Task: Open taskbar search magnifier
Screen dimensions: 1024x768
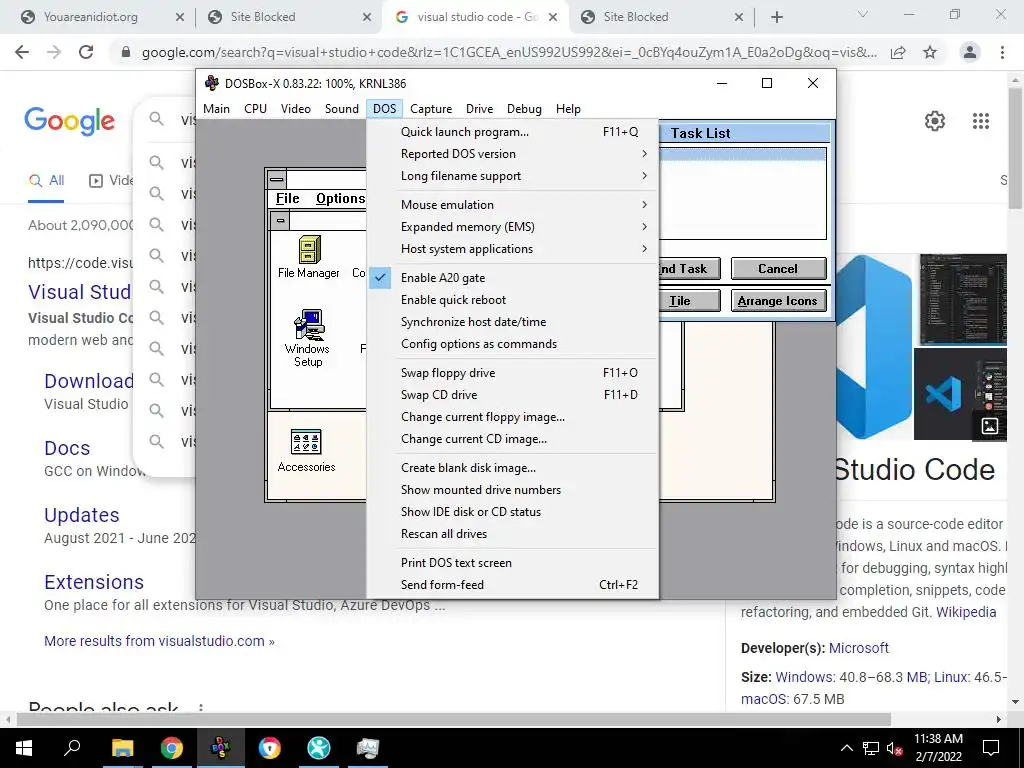Action: click(x=72, y=748)
